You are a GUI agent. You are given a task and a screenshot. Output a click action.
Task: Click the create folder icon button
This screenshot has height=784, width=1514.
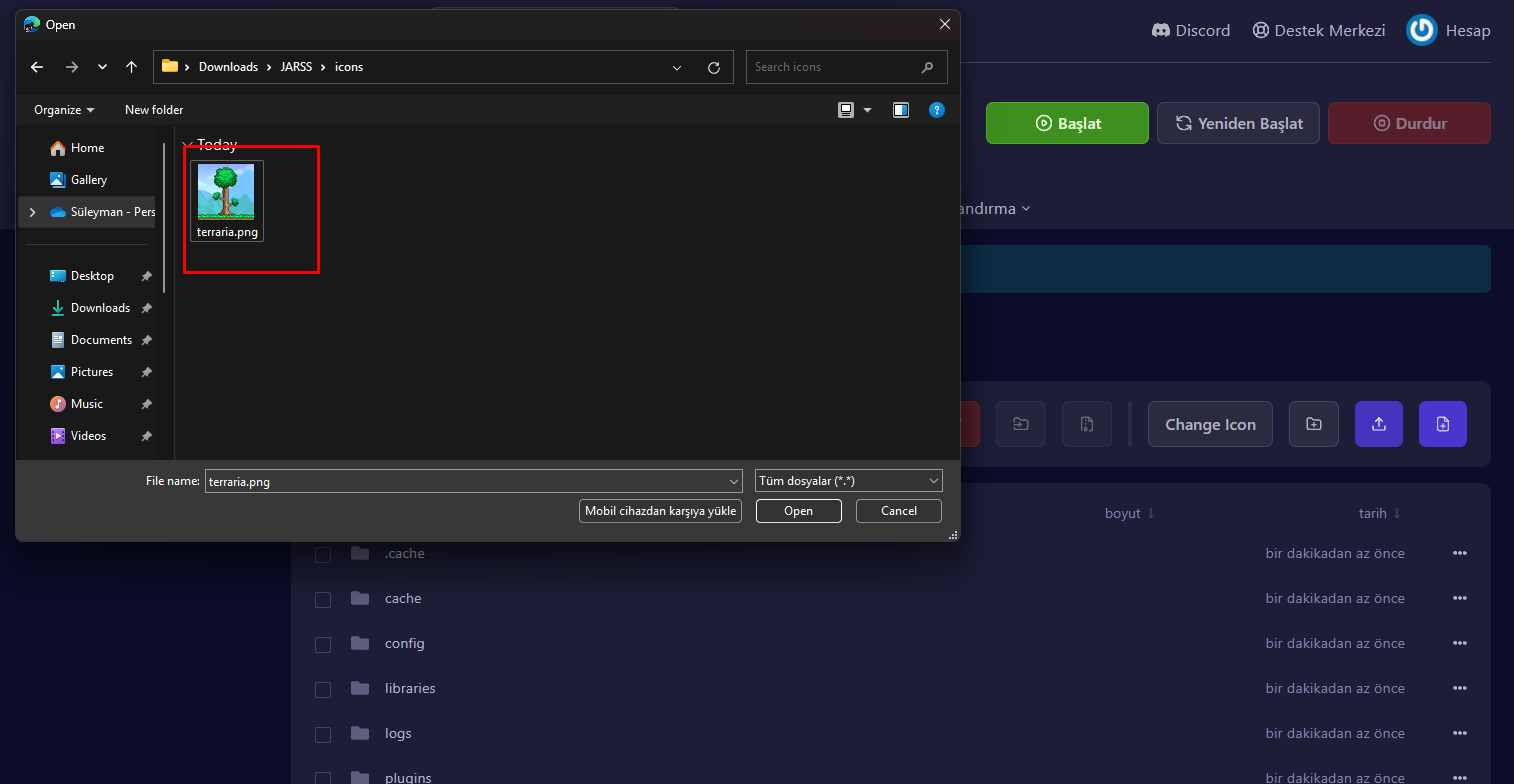[1314, 424]
